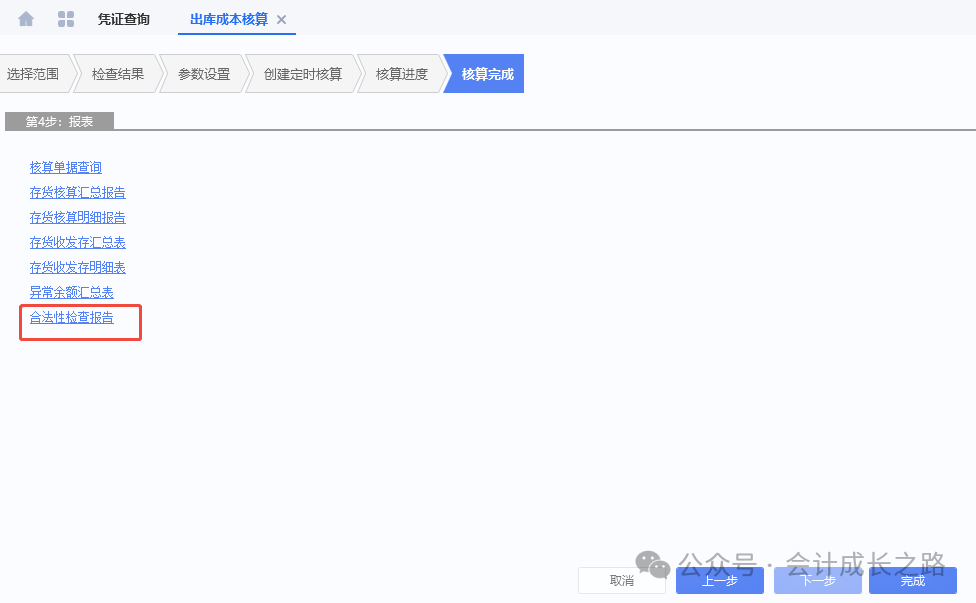Select the 创建定时核算 step
The image size is (976, 603).
tap(302, 74)
